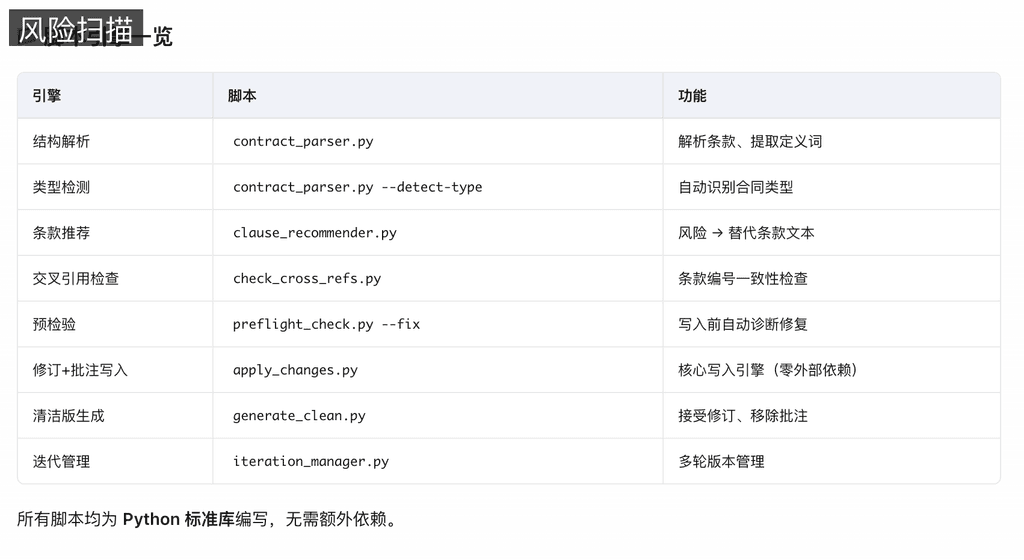This screenshot has height=560, width=1024.
Task: Select the 修订+批注写入 engine cell
Action: pyautogui.click(x=80, y=370)
